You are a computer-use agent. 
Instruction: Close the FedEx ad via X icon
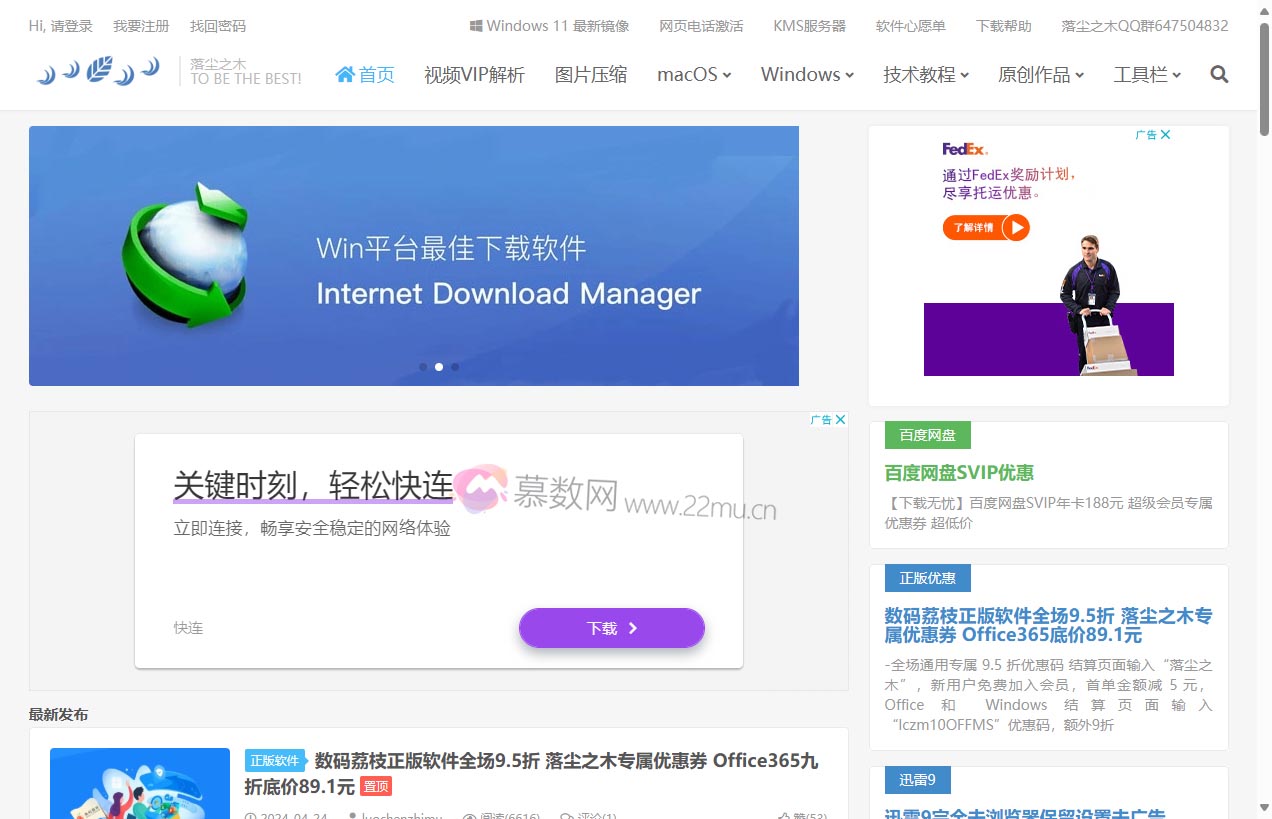click(1165, 135)
